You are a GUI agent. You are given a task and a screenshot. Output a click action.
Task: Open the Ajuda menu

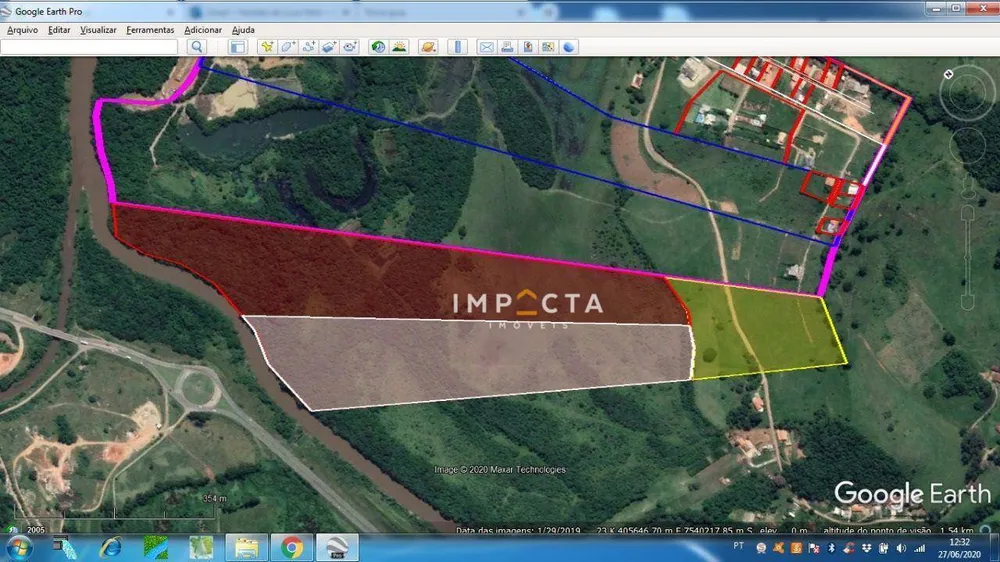point(243,30)
